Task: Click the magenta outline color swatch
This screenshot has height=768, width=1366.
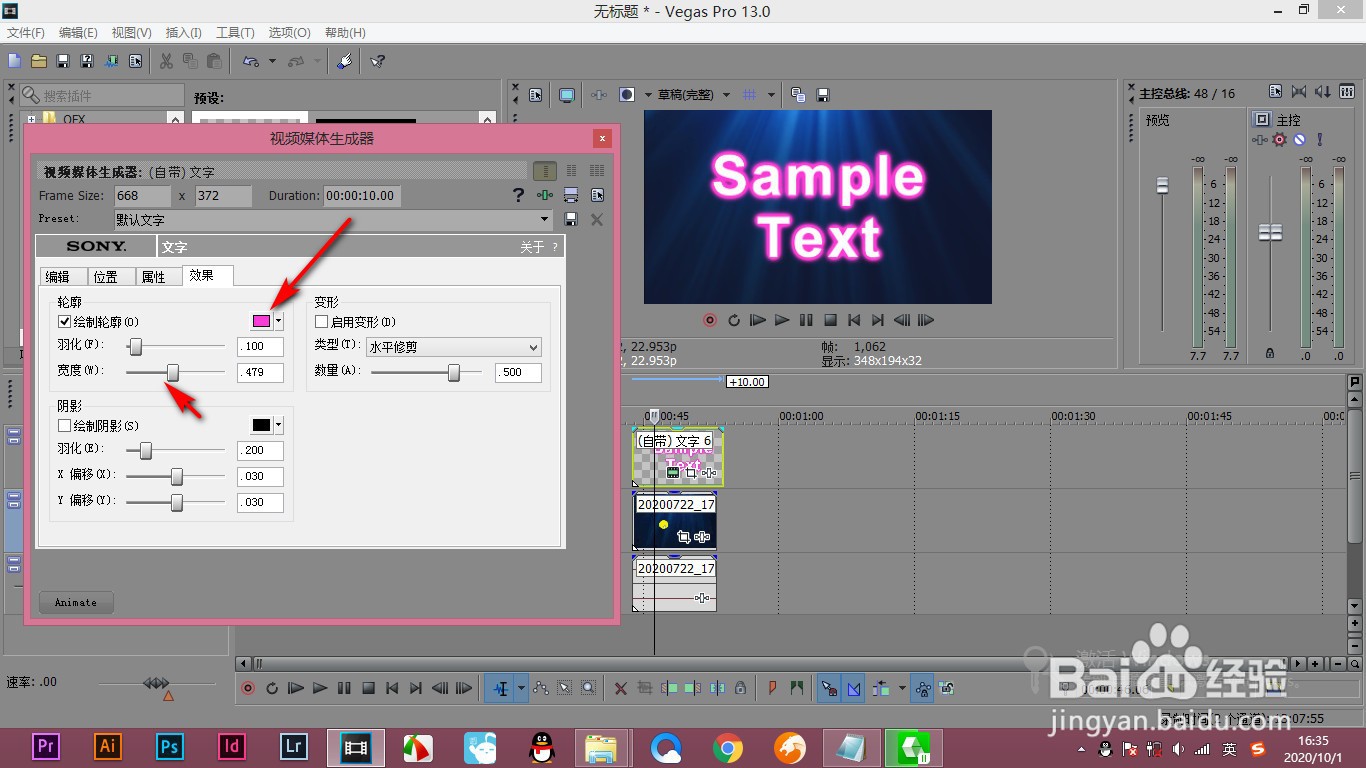Action: pos(261,321)
